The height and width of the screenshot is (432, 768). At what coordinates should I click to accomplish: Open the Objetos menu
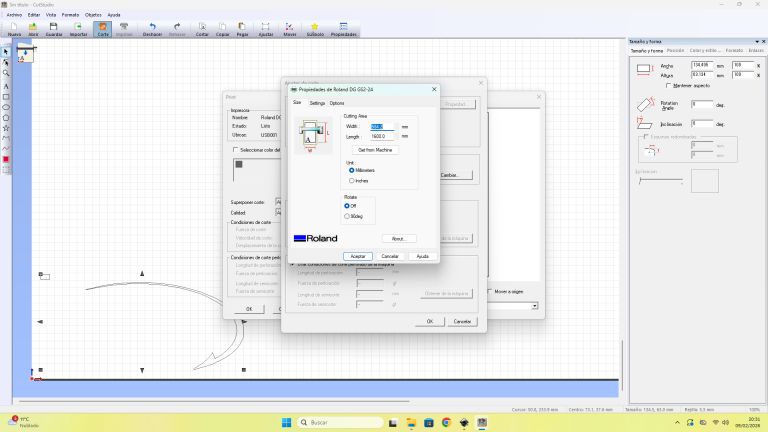coord(93,15)
